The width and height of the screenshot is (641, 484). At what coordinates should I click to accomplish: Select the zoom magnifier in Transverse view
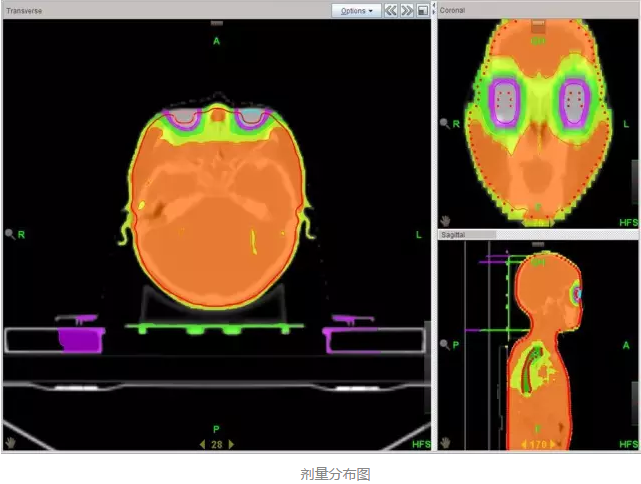pos(10,234)
